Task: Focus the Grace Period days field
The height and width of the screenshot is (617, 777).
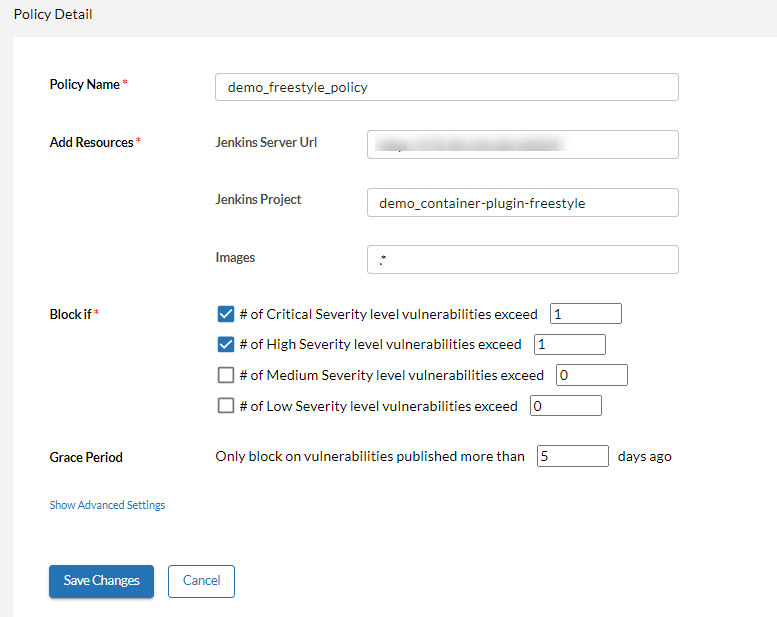Action: (573, 456)
